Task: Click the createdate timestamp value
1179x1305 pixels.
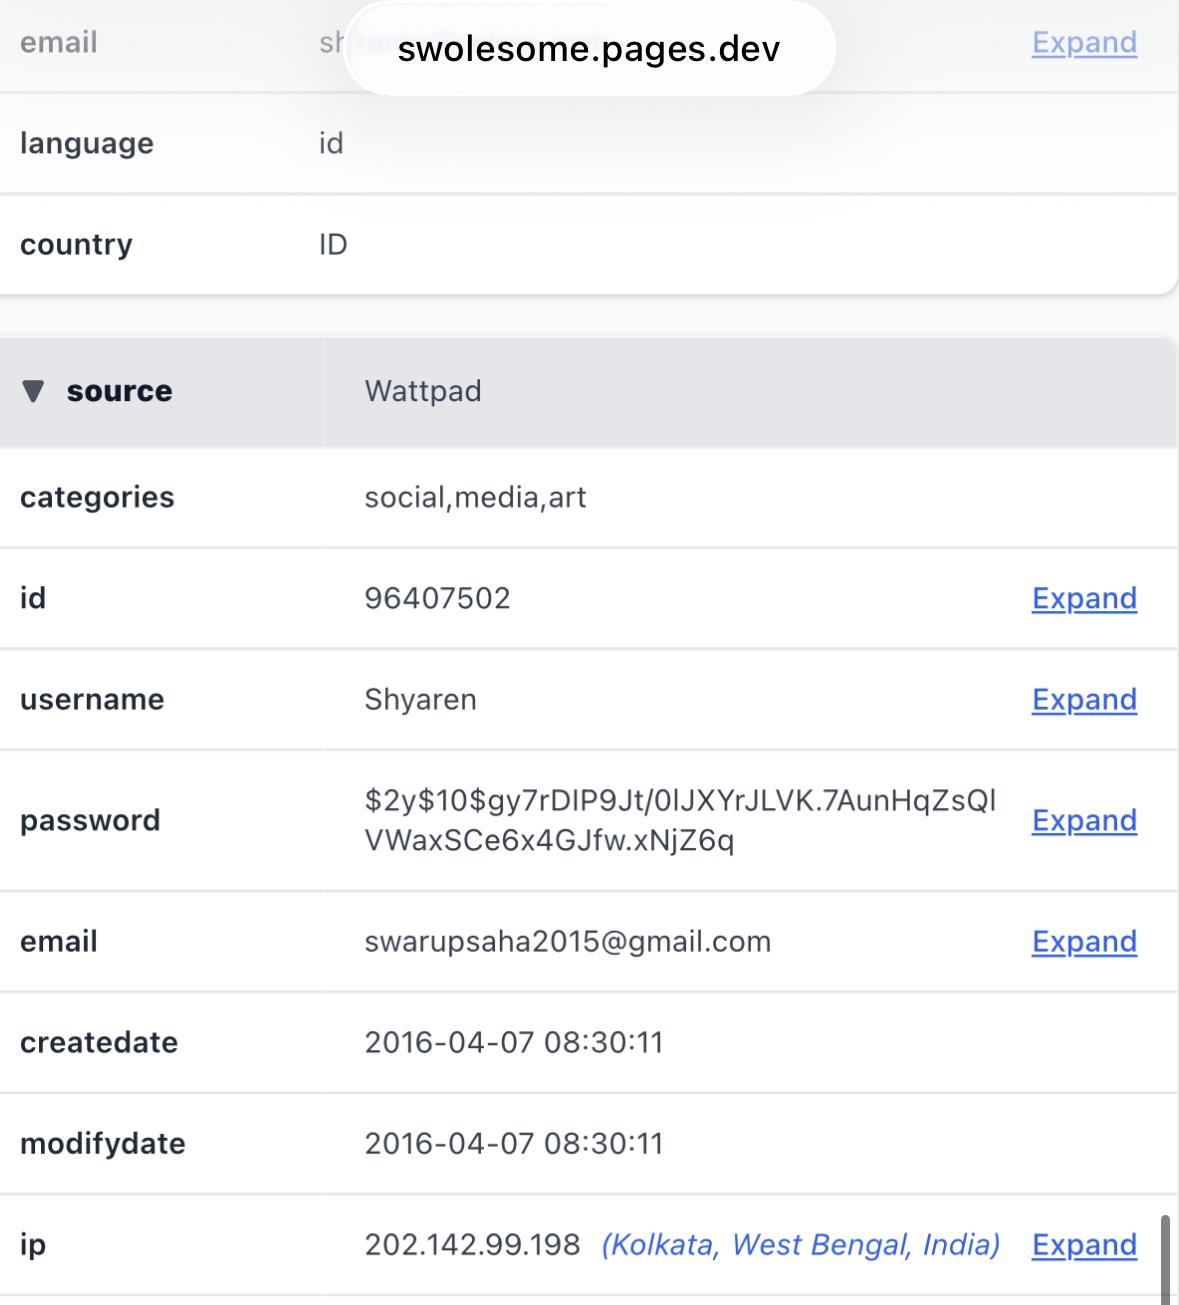Action: (513, 1042)
